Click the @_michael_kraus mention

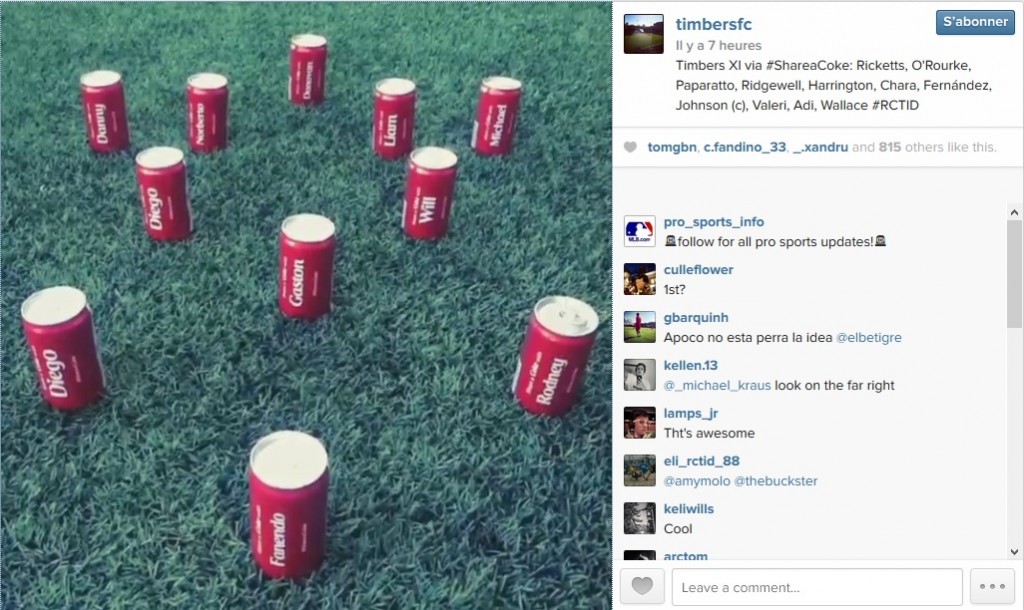click(717, 385)
